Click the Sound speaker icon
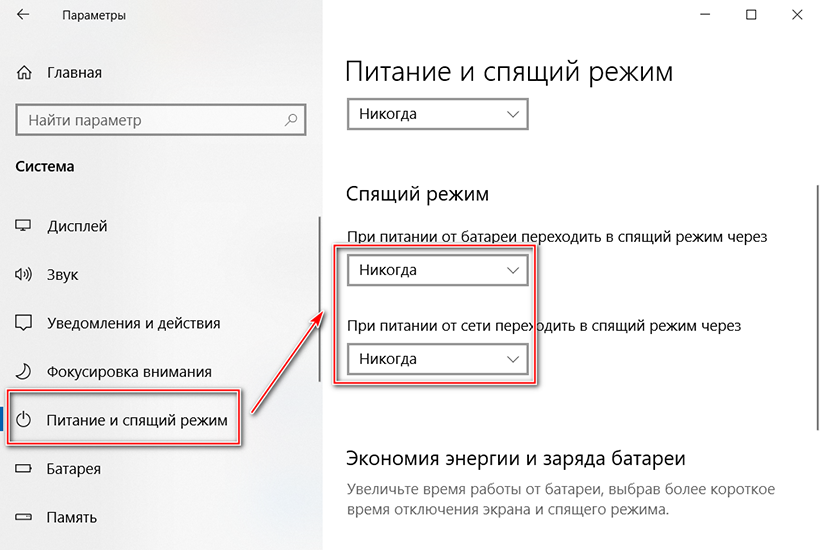 pyautogui.click(x=25, y=274)
